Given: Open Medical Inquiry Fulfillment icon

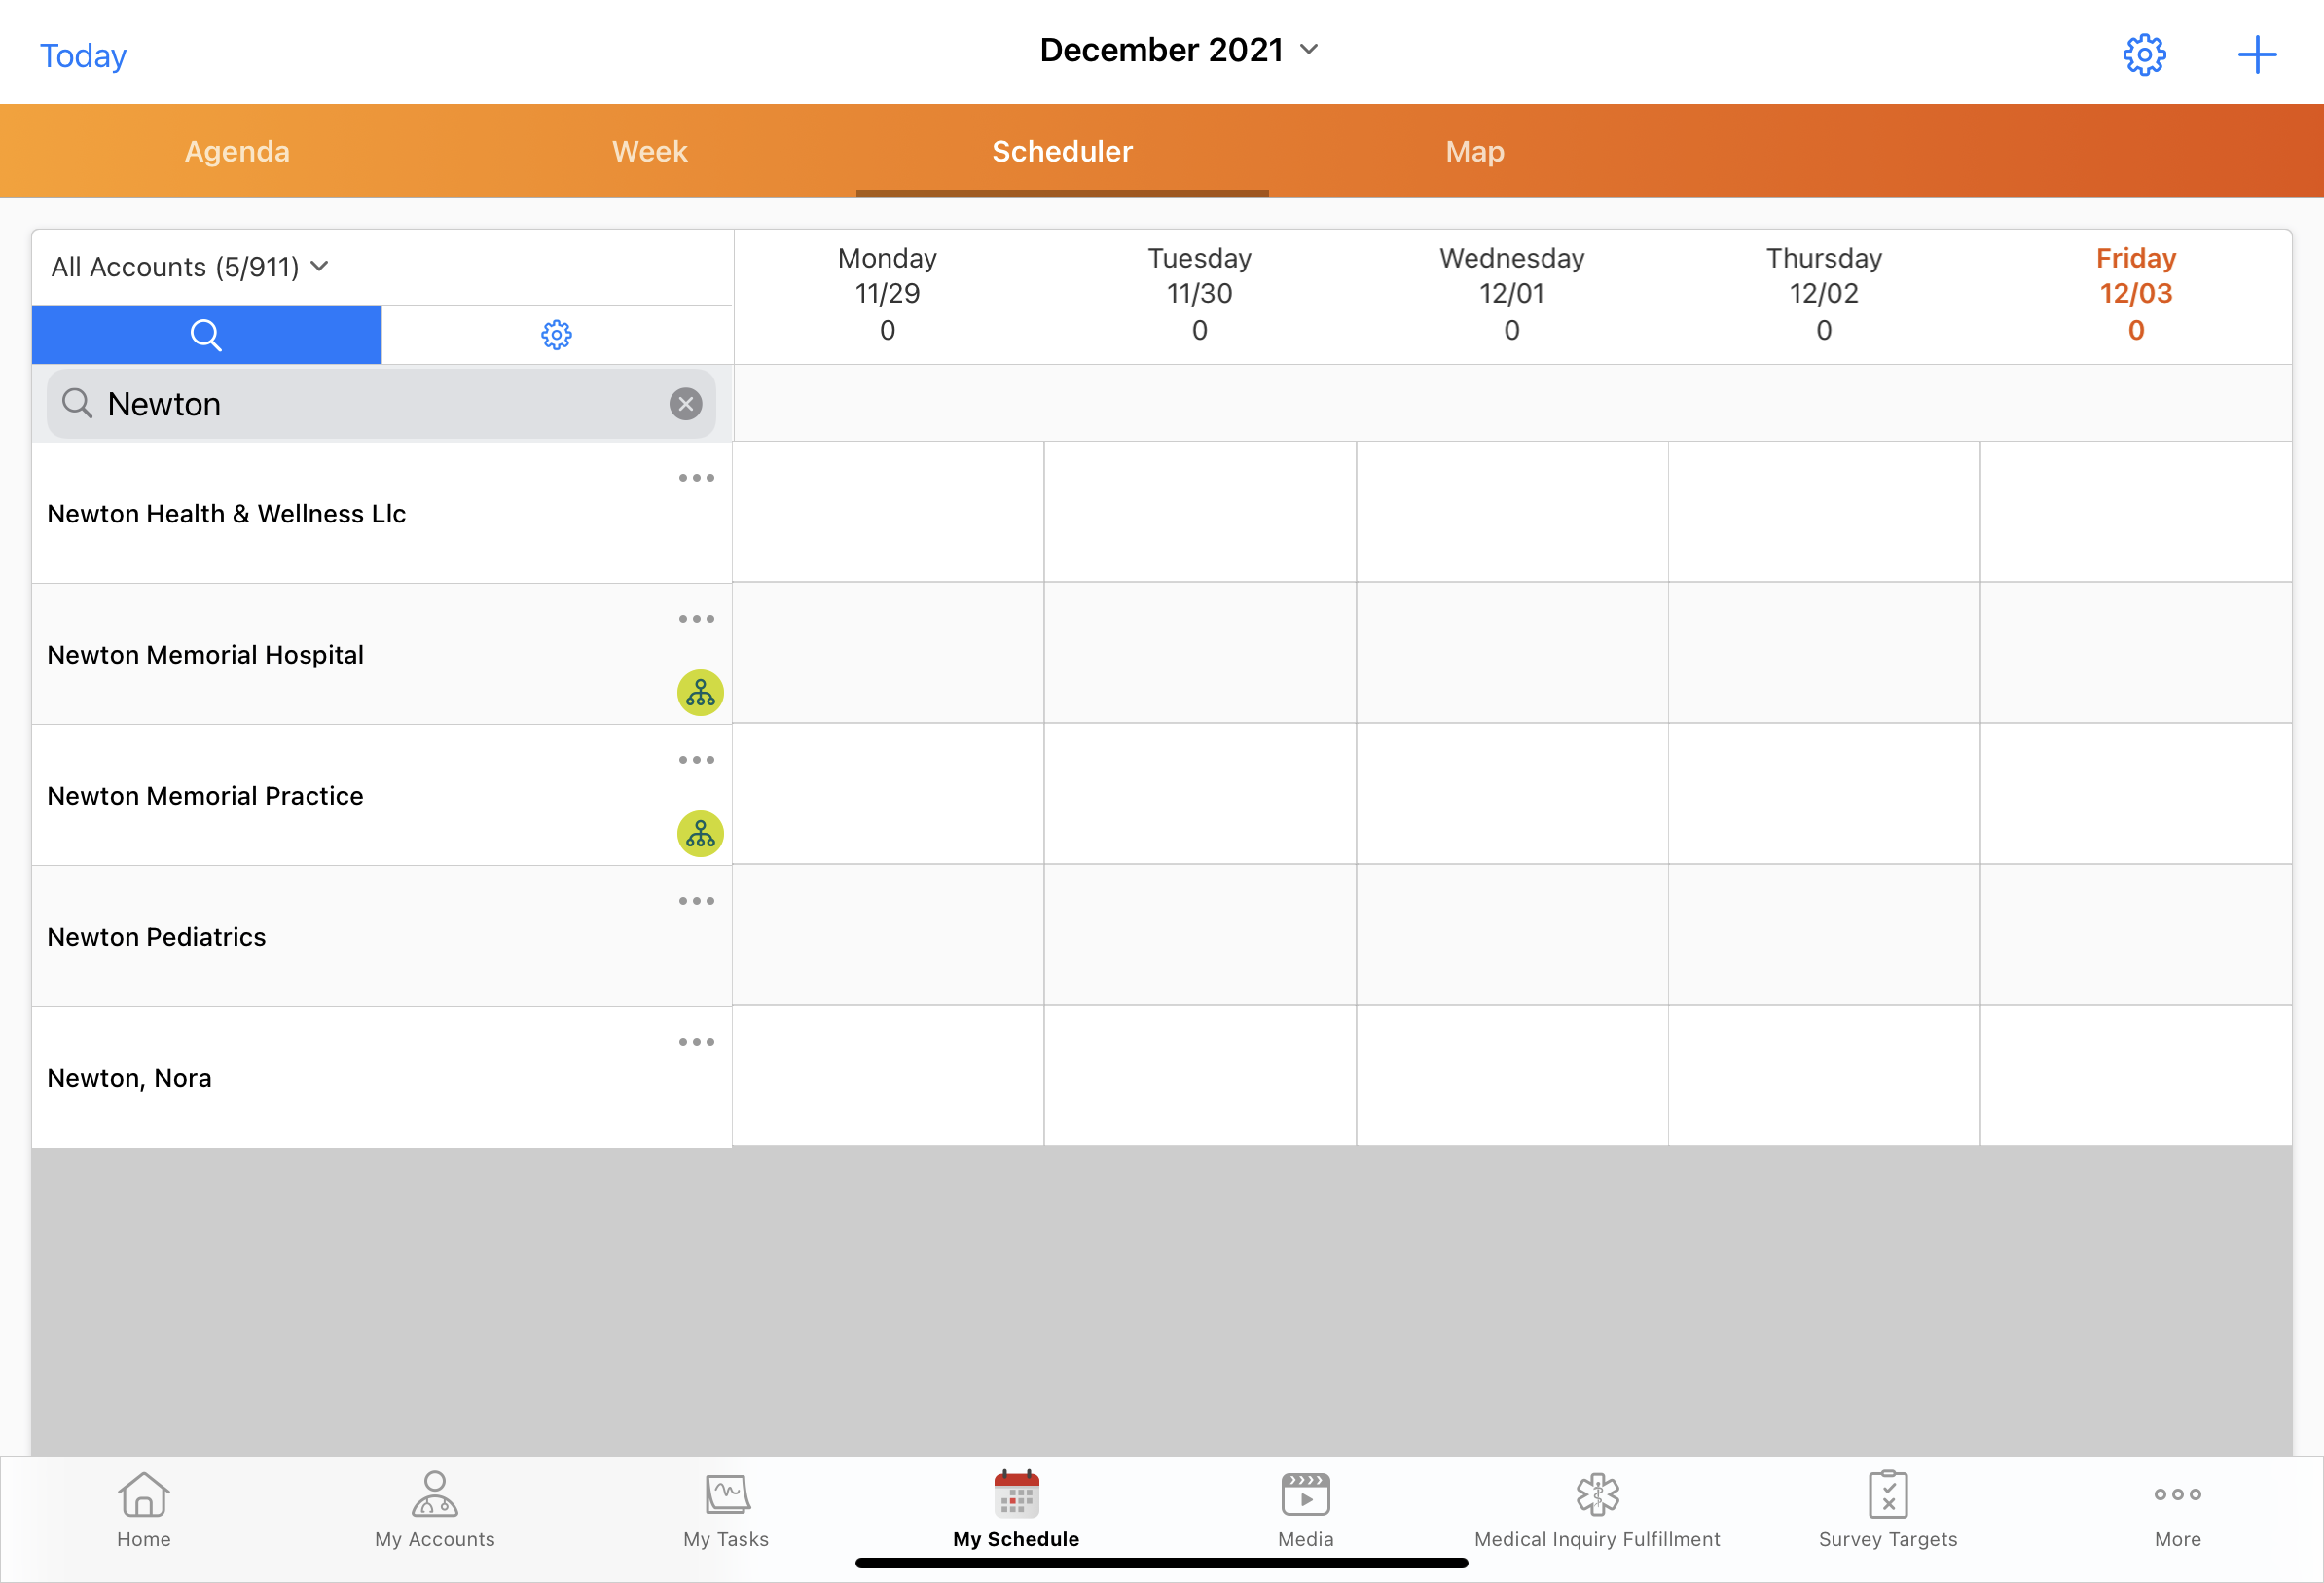Looking at the screenshot, I should coord(1597,1495).
